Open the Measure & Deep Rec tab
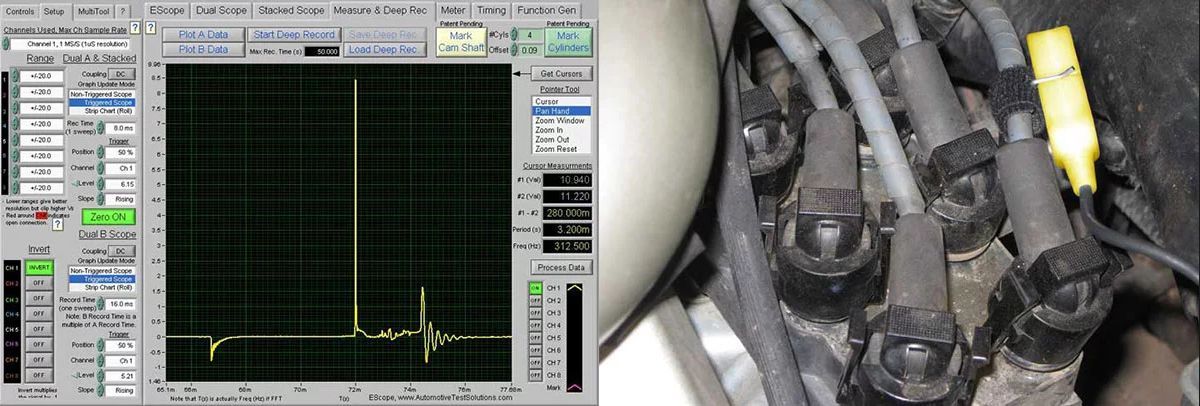This screenshot has height=406, width=1200. point(380,10)
